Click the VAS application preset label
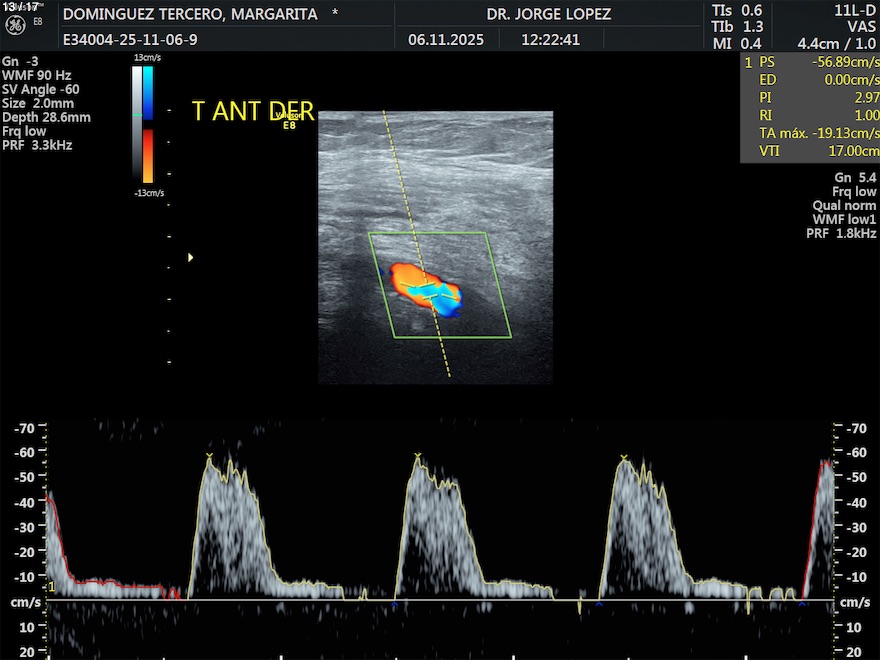This screenshot has width=880, height=660. [x=861, y=26]
